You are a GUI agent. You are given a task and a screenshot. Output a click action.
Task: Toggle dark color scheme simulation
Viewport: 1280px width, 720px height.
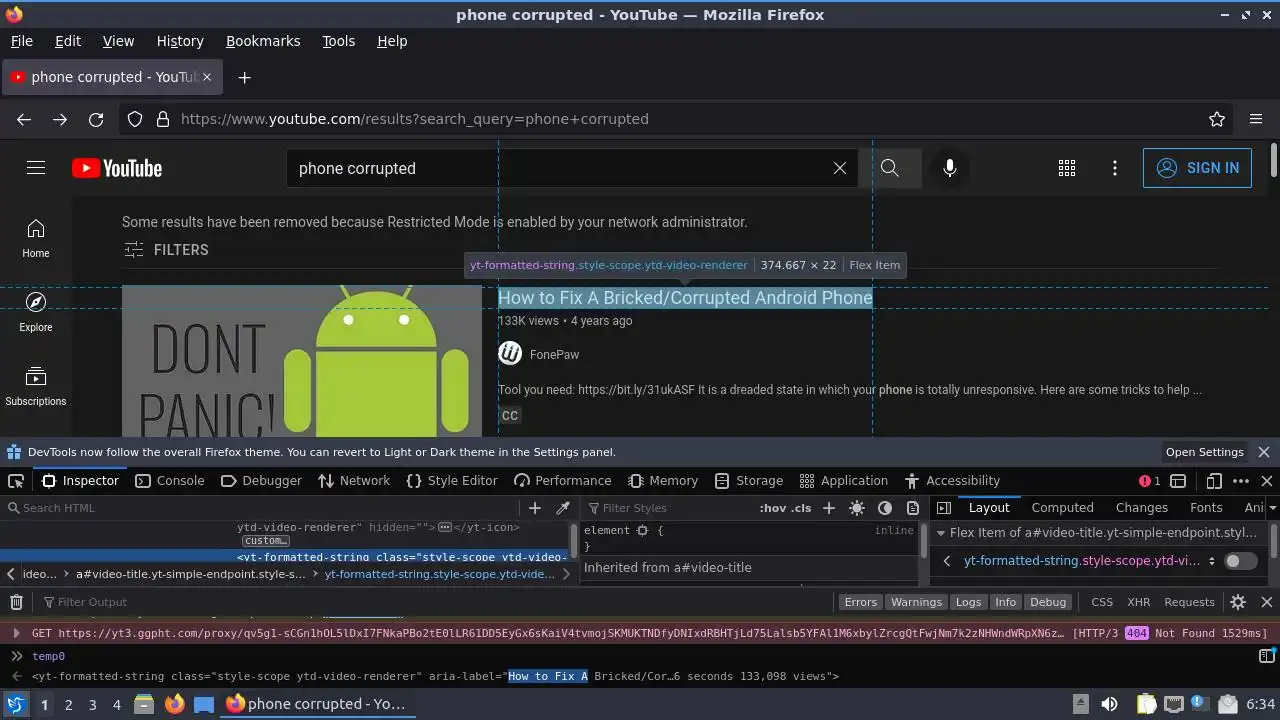(885, 508)
